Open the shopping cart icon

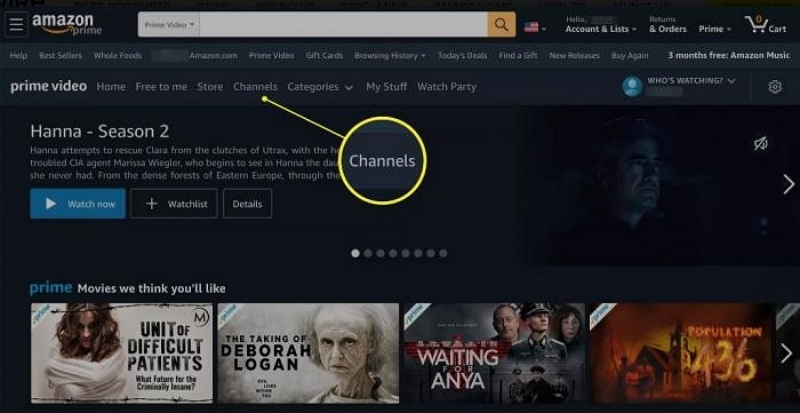(x=765, y=24)
